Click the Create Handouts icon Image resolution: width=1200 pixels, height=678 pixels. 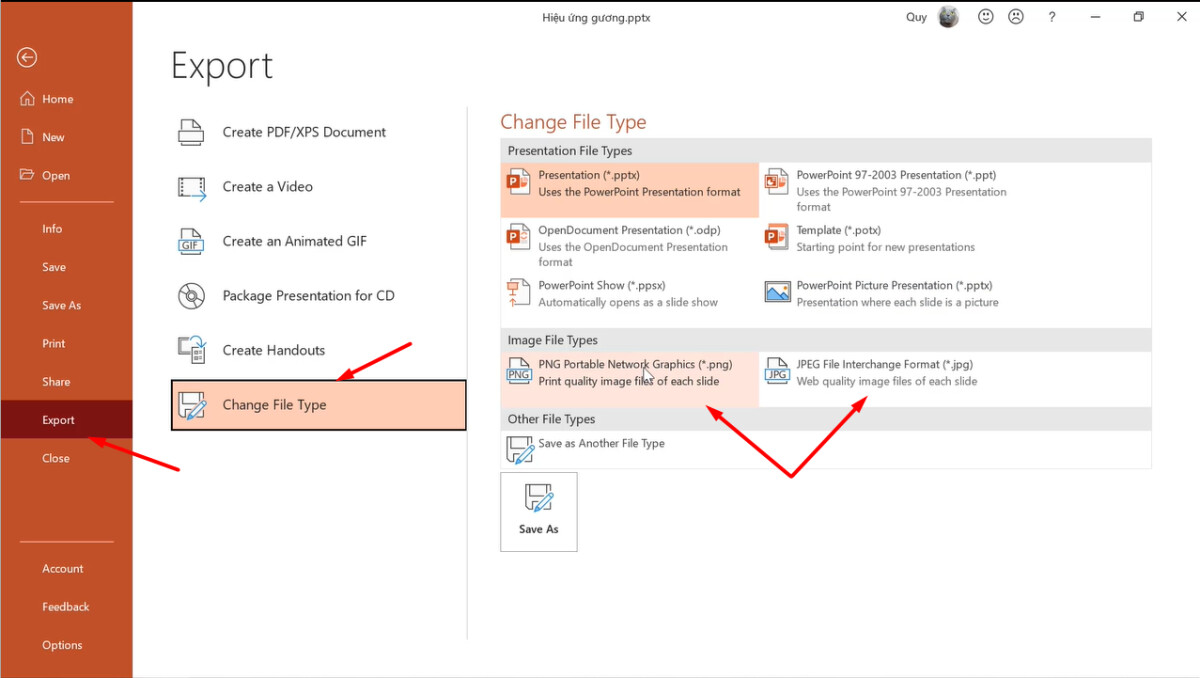click(191, 350)
